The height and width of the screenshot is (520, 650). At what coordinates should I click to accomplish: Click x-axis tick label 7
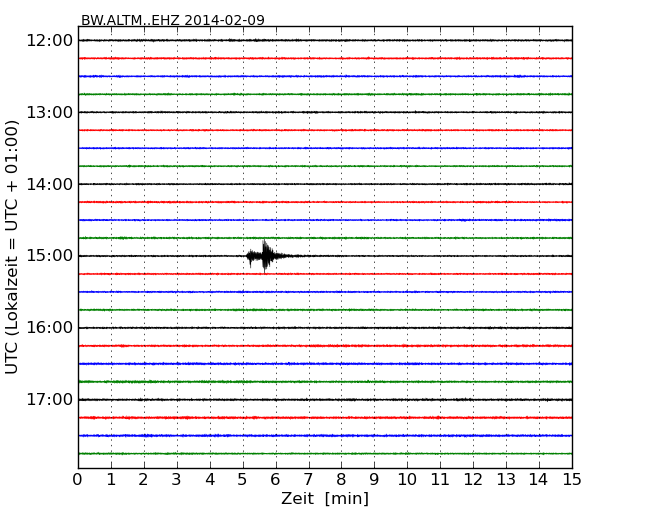(x=308, y=479)
